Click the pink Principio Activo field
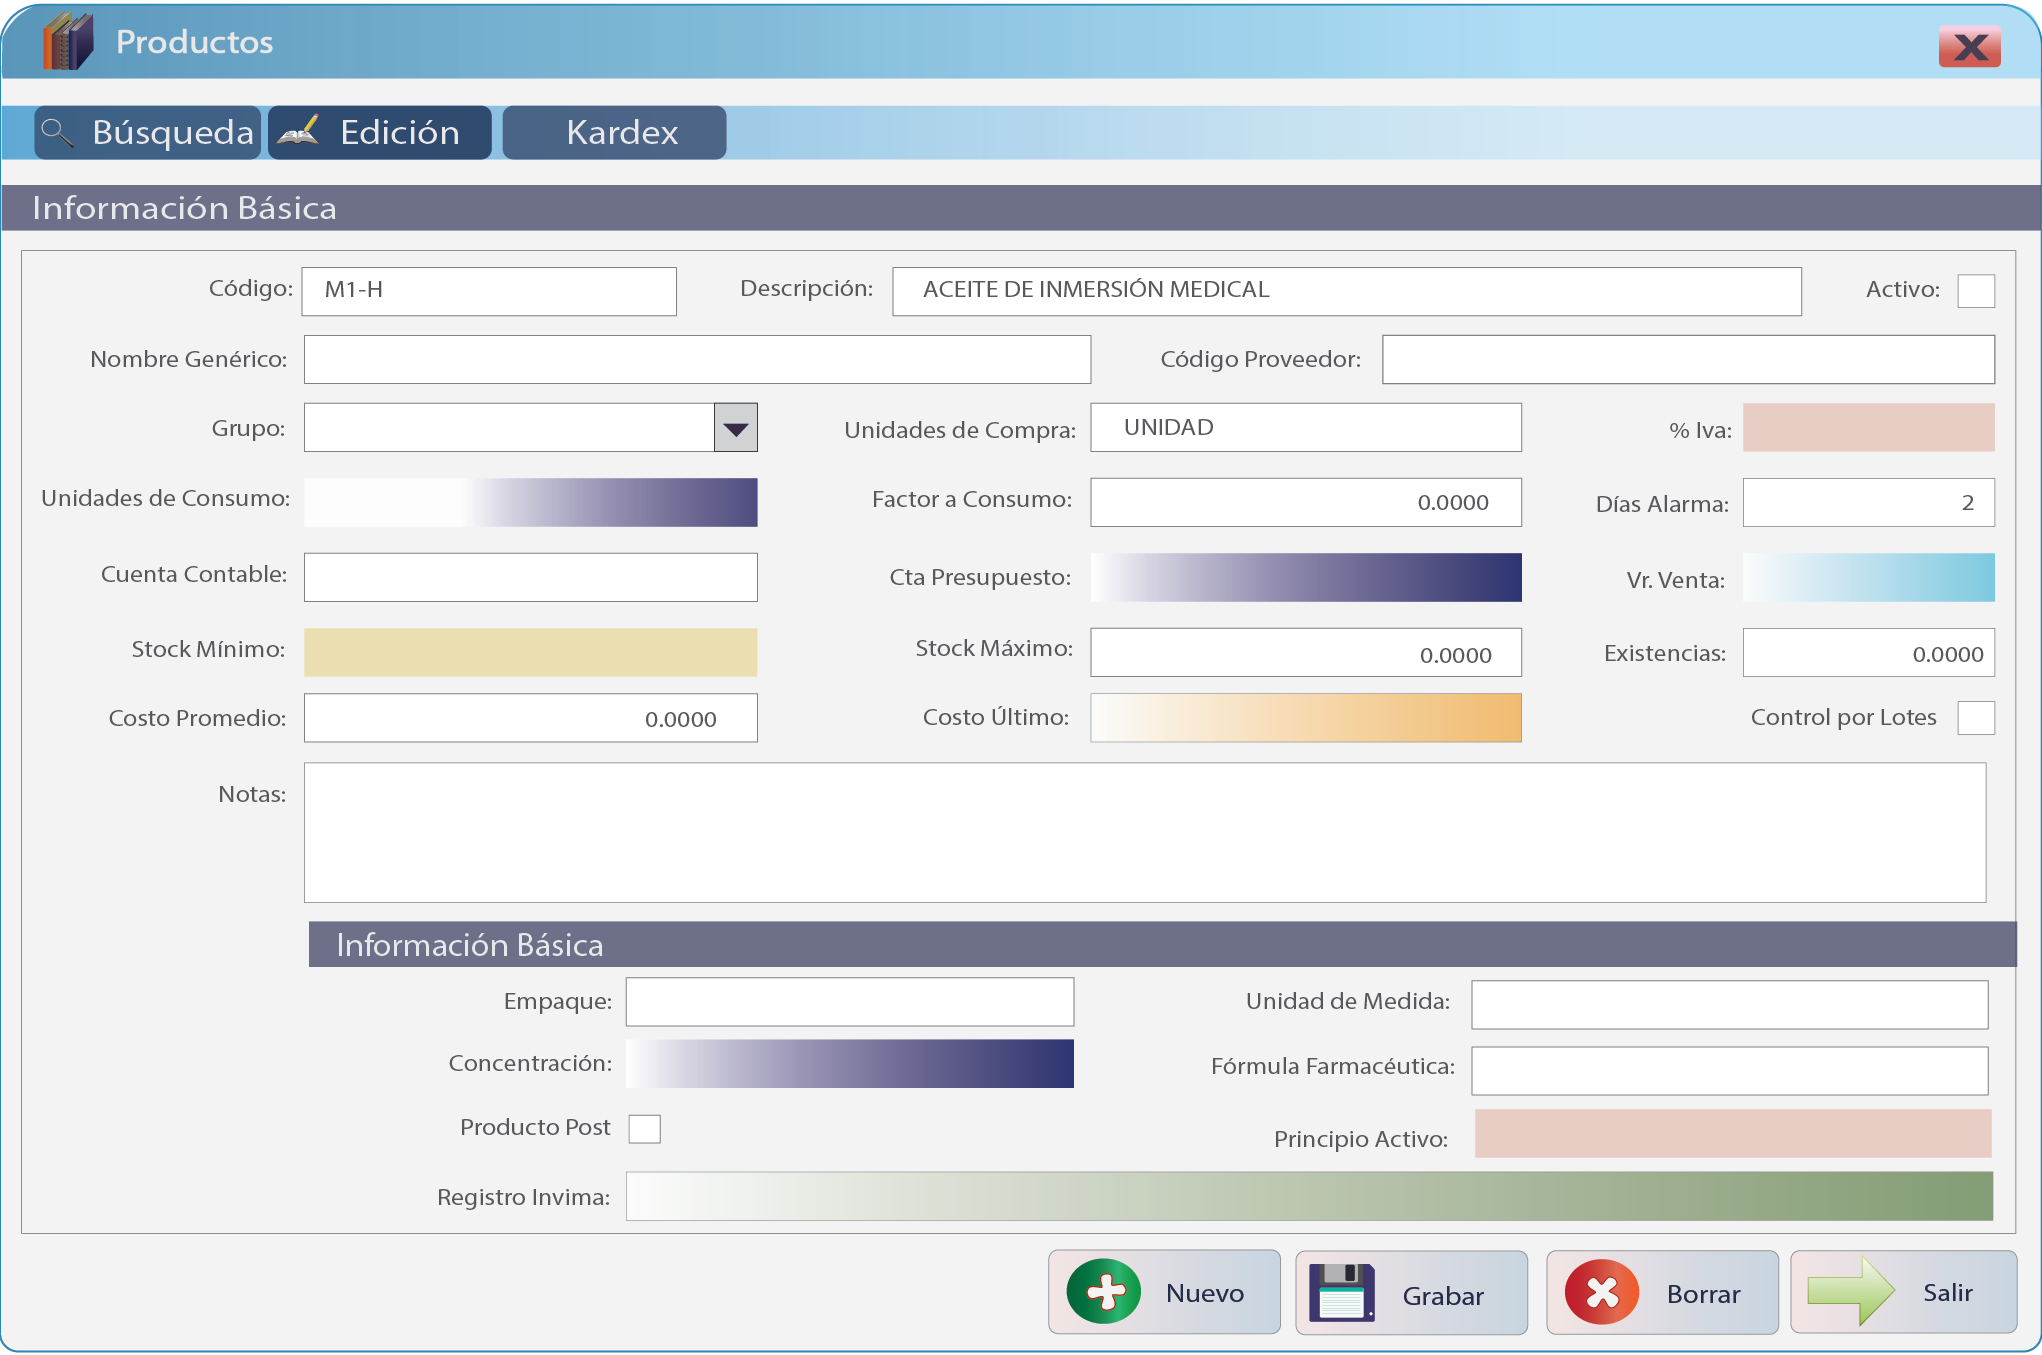This screenshot has width=2042, height=1355. pos(1733,1133)
